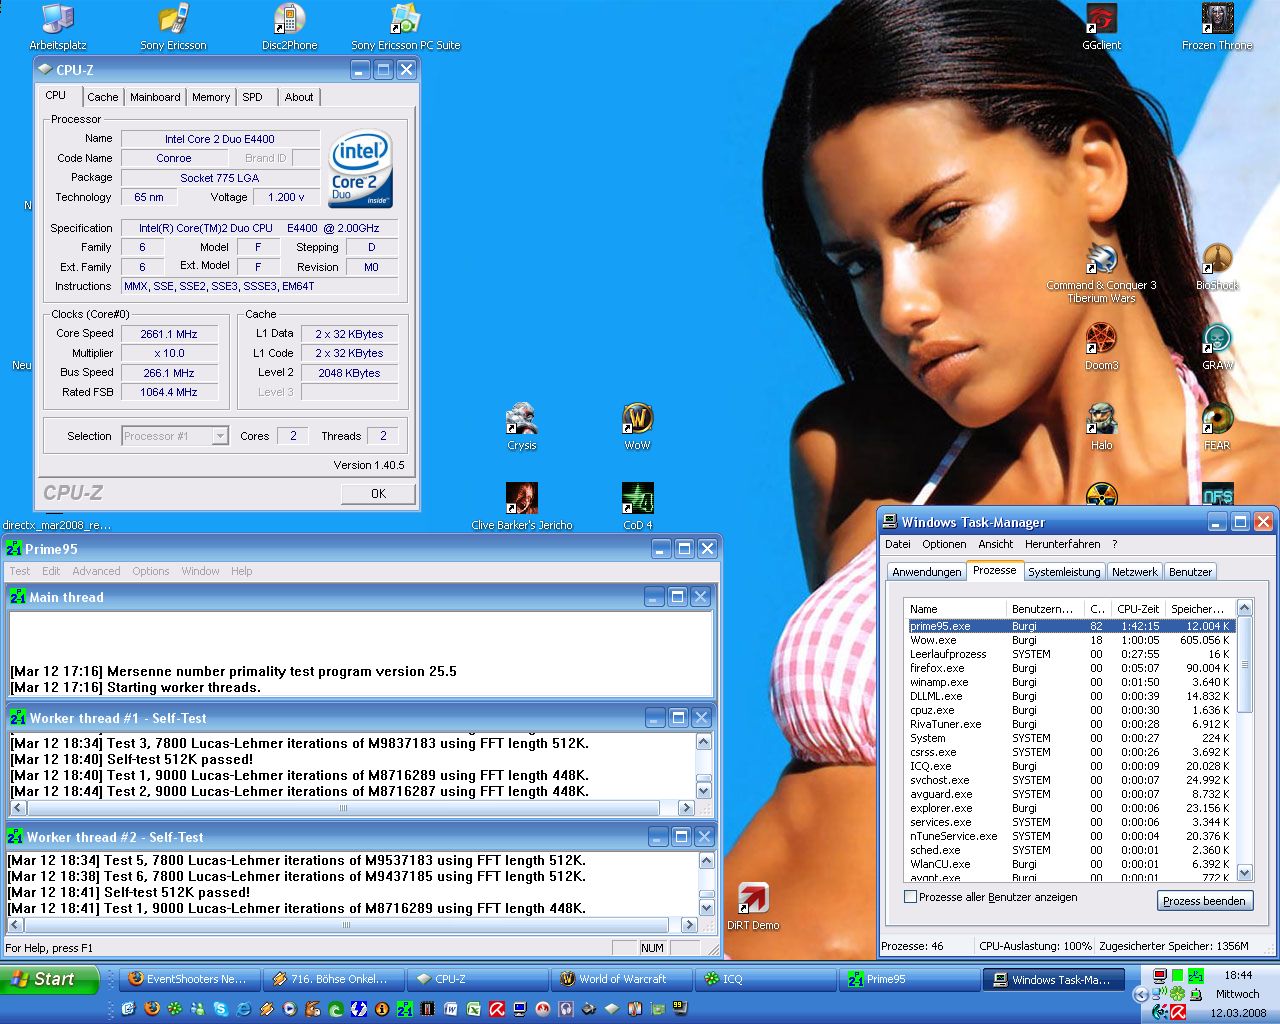Click OK button in CPU-Z

pyautogui.click(x=378, y=493)
